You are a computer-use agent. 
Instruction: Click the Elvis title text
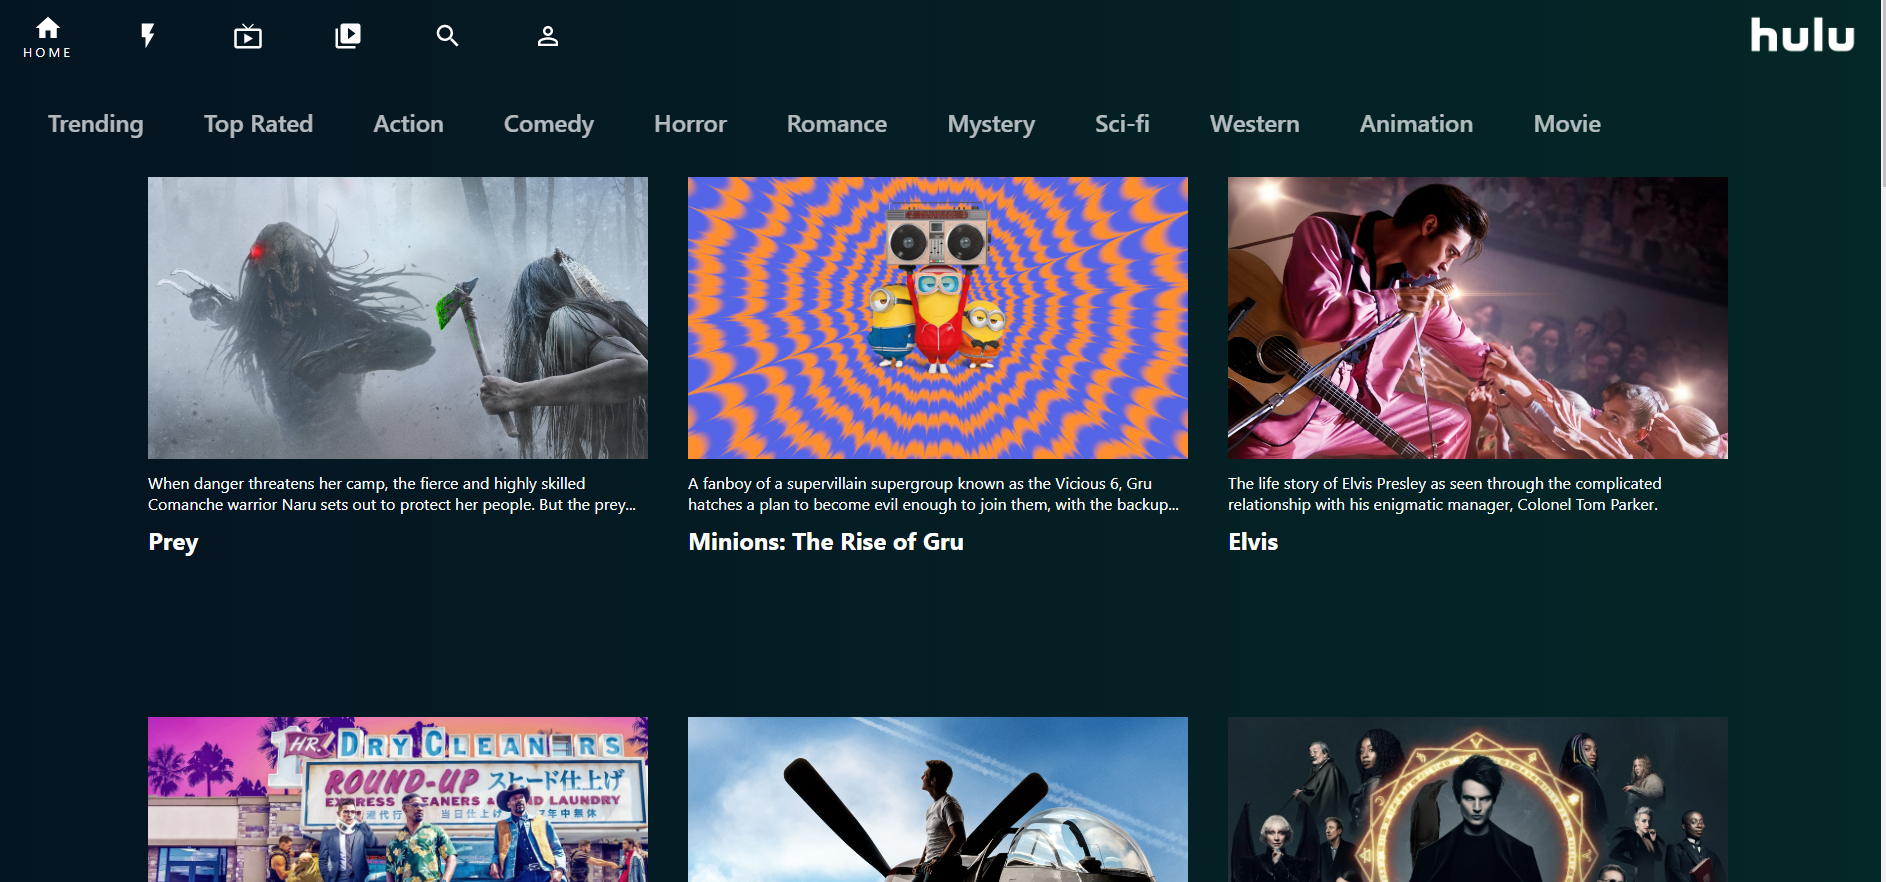click(x=1253, y=542)
